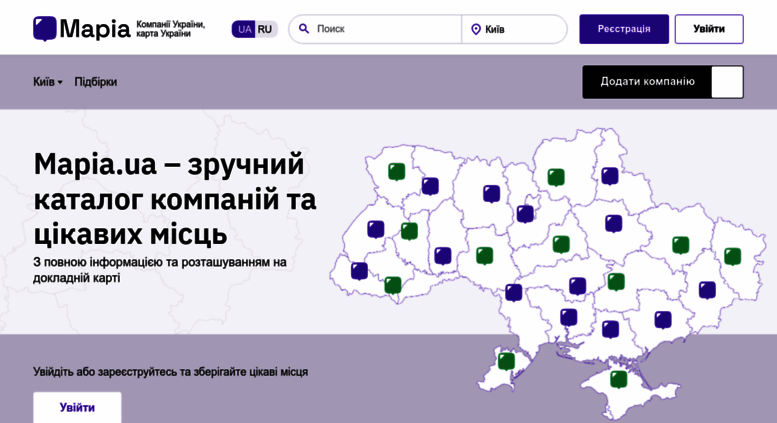Select the green marker in southern Odesa region

point(506,362)
